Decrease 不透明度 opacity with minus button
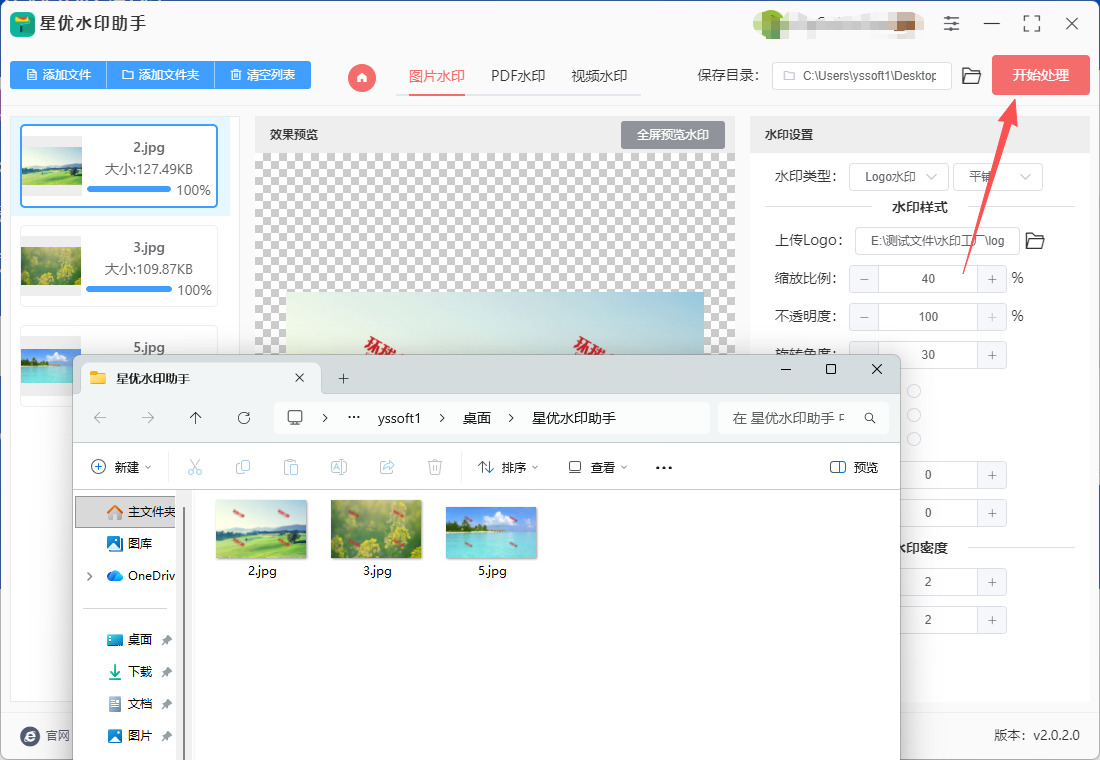The image size is (1100, 760). [x=864, y=317]
